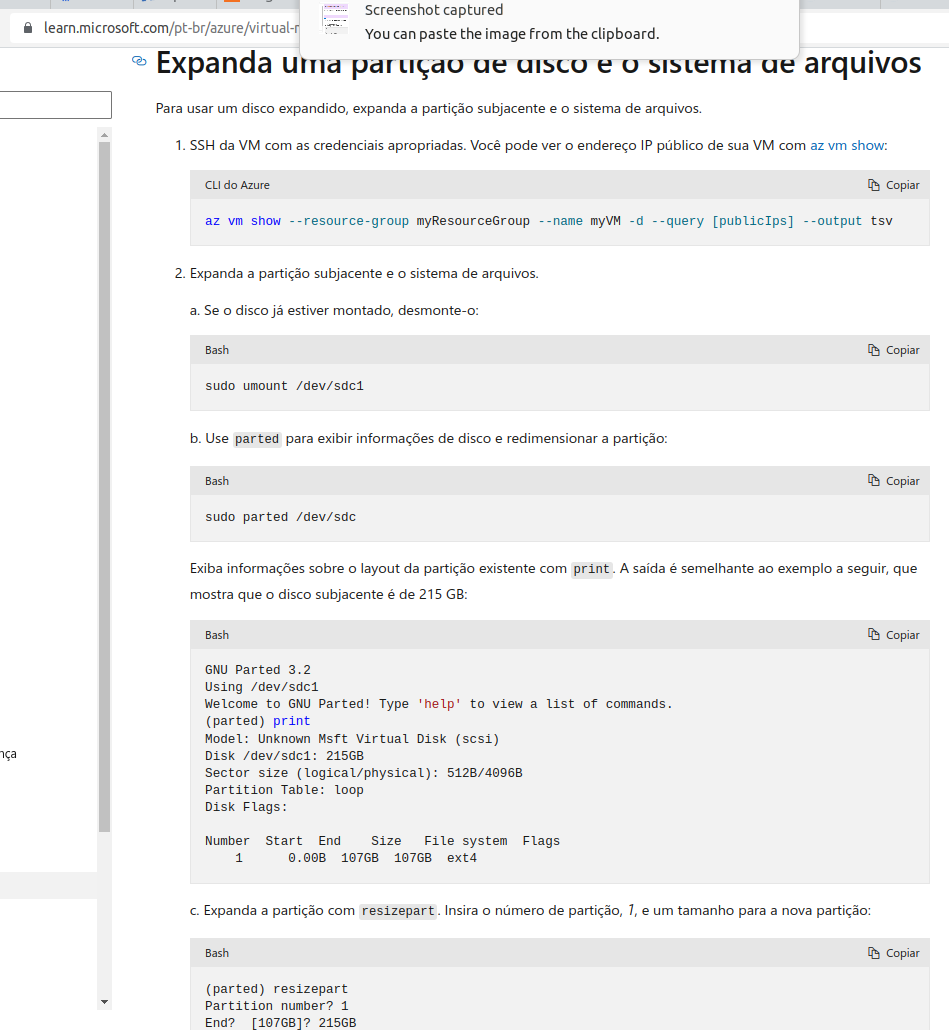This screenshot has height=1030, width=949.
Task: Click the padlock icon in the browser address bar
Action: pos(26,27)
